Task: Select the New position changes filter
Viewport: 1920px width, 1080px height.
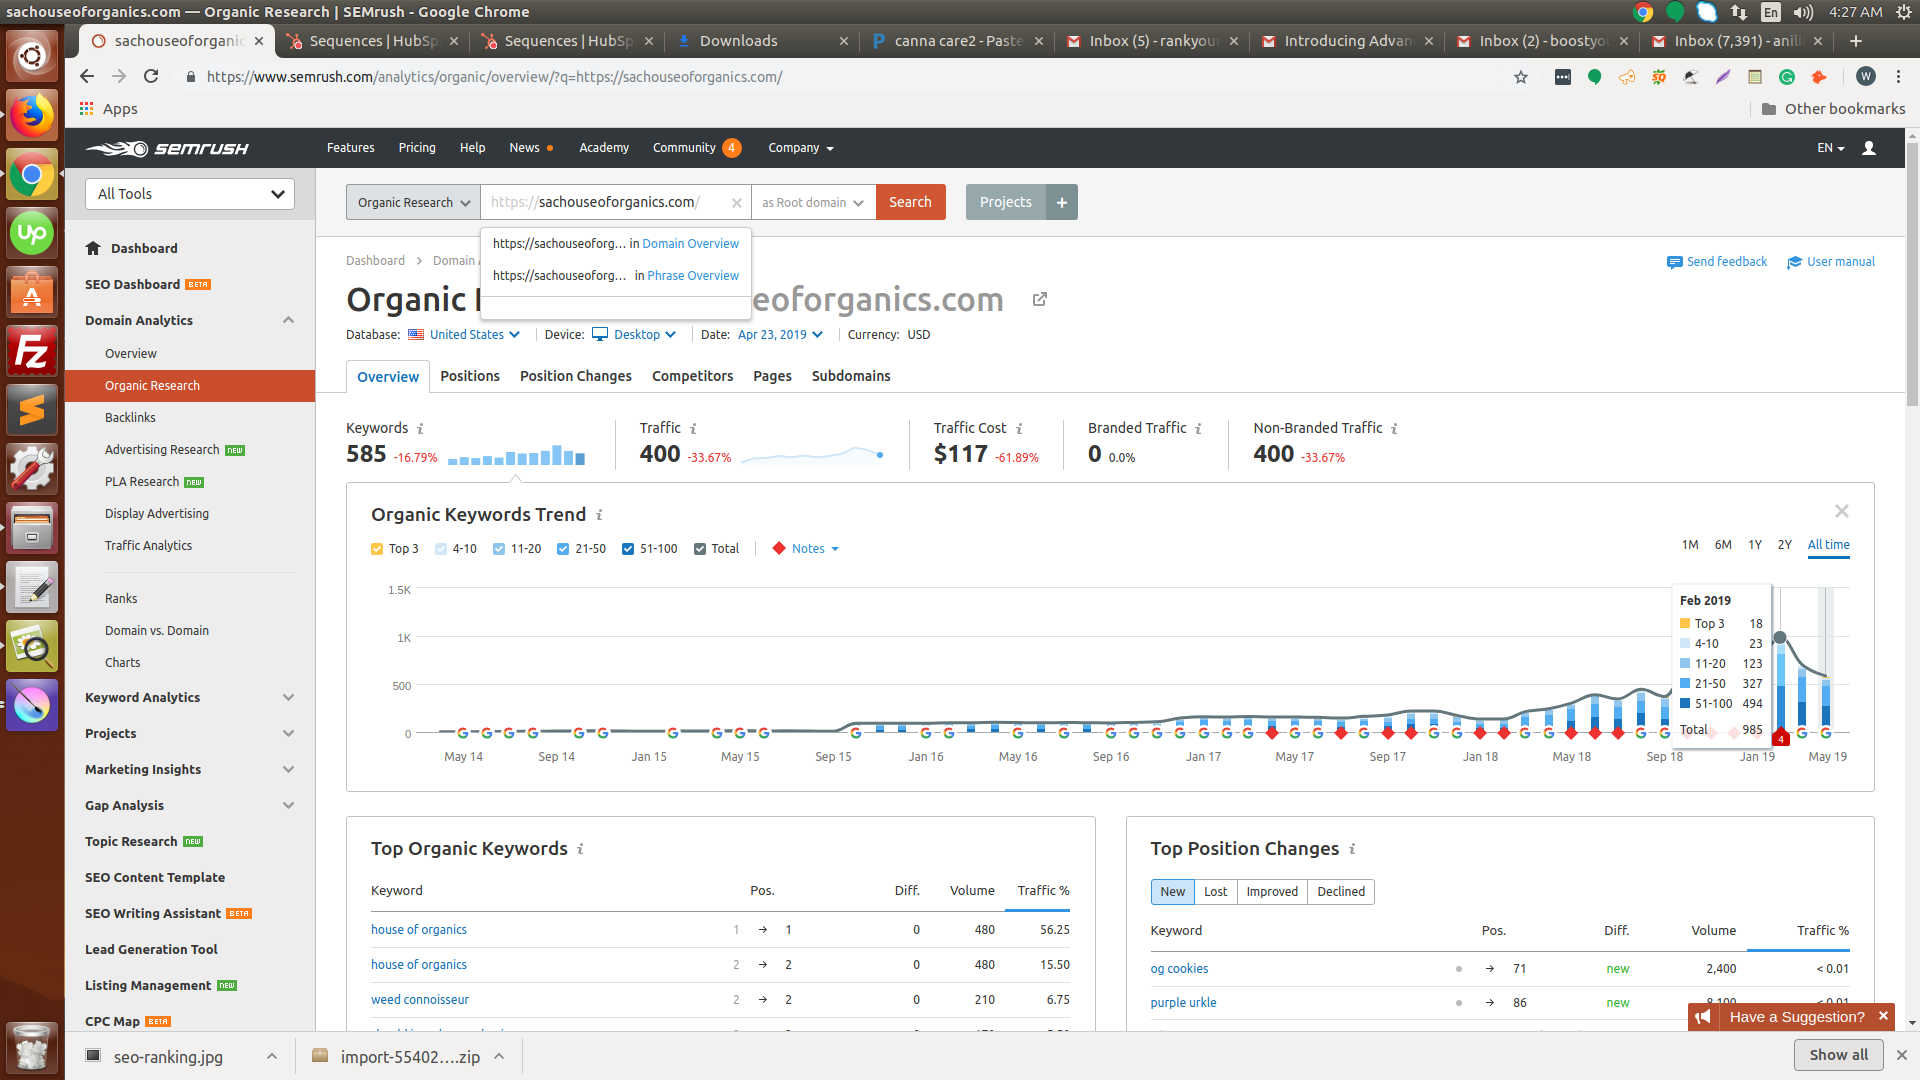Action: 1172,892
